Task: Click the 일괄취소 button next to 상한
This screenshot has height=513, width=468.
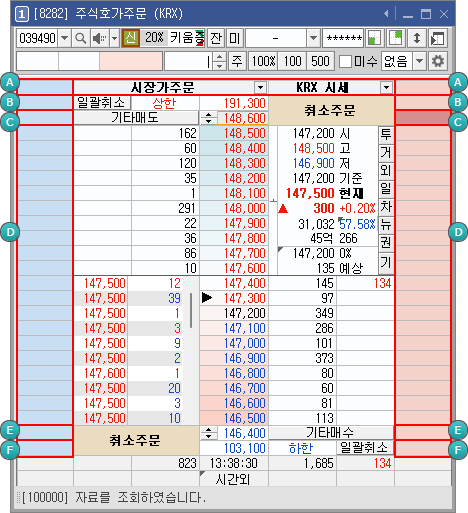Action: [101, 103]
